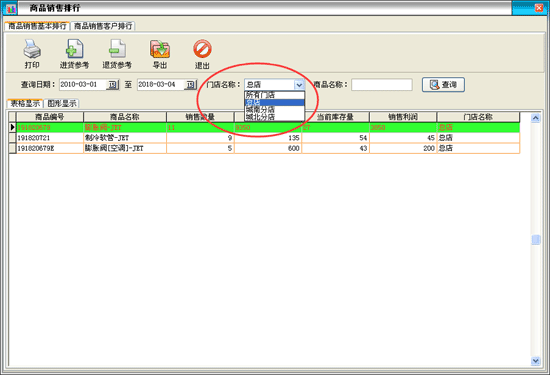550x375 pixels.
Task: Open the end date calendar picker
Action: (x=190, y=85)
